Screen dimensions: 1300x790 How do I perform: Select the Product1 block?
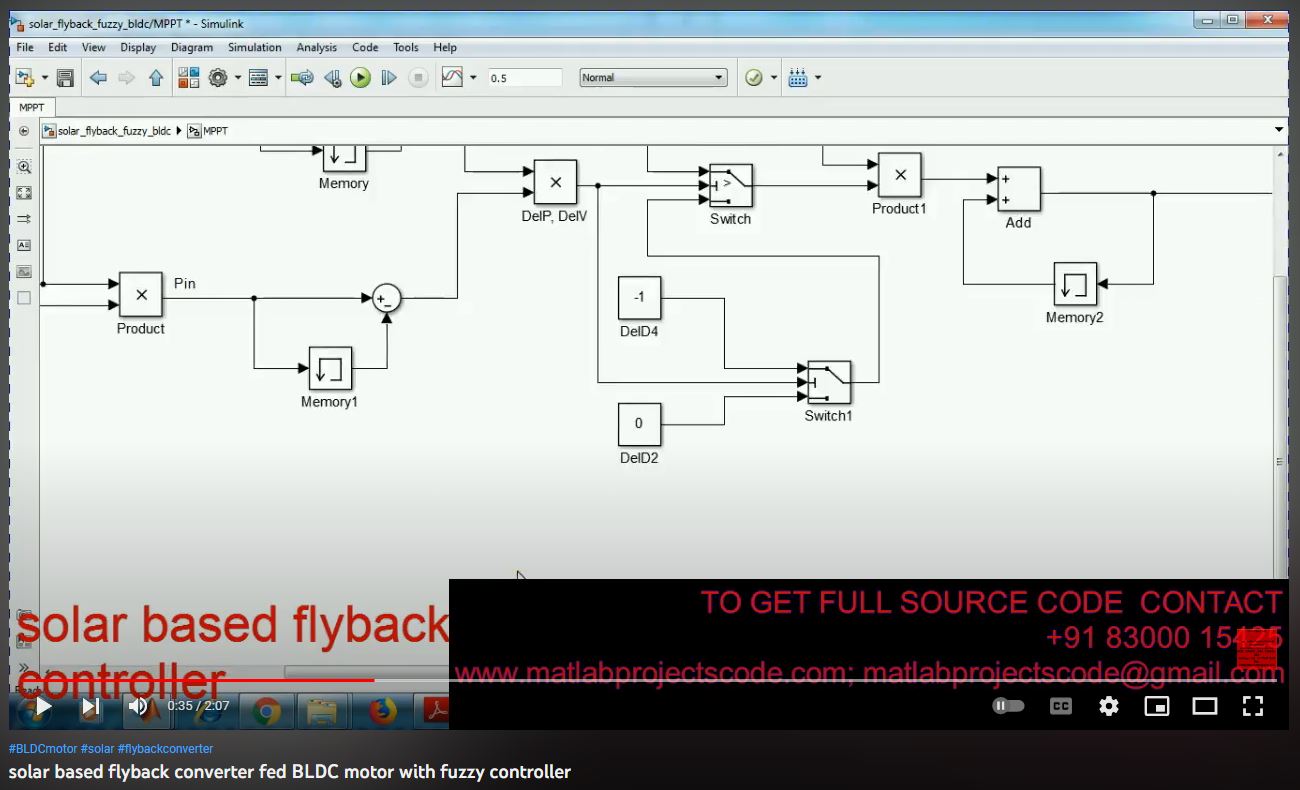click(900, 175)
